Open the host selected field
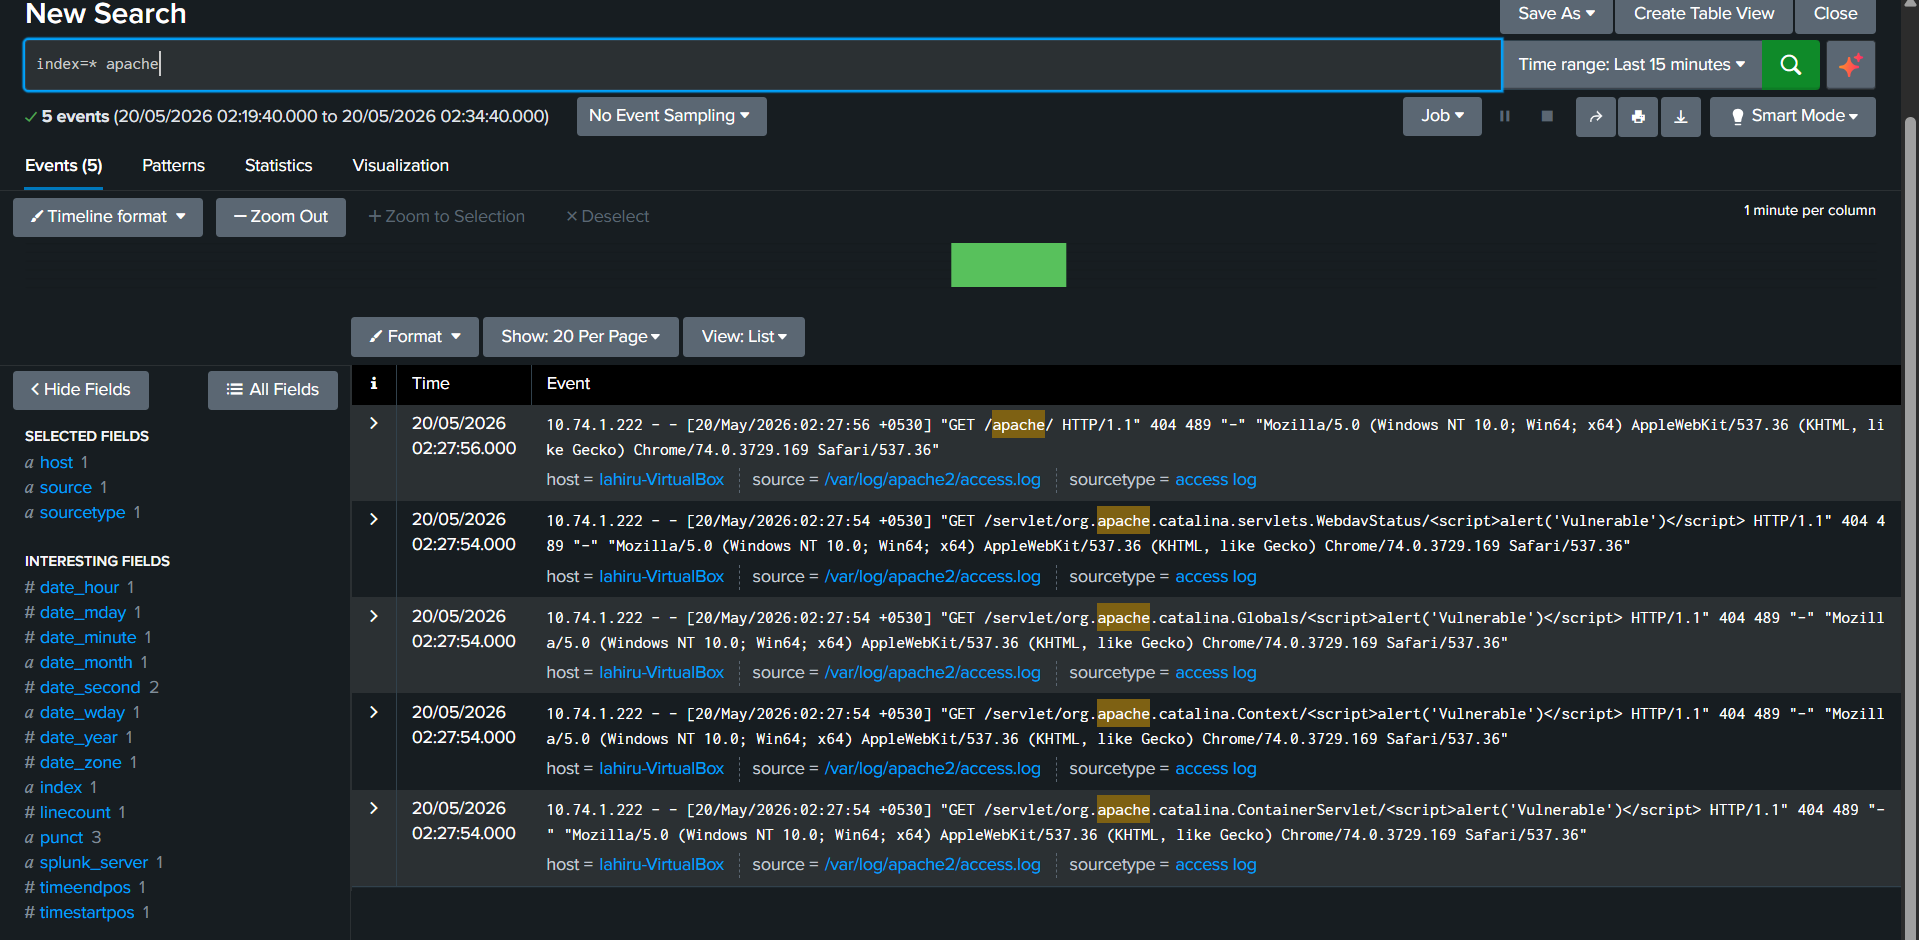The image size is (1919, 940). pyautogui.click(x=56, y=463)
